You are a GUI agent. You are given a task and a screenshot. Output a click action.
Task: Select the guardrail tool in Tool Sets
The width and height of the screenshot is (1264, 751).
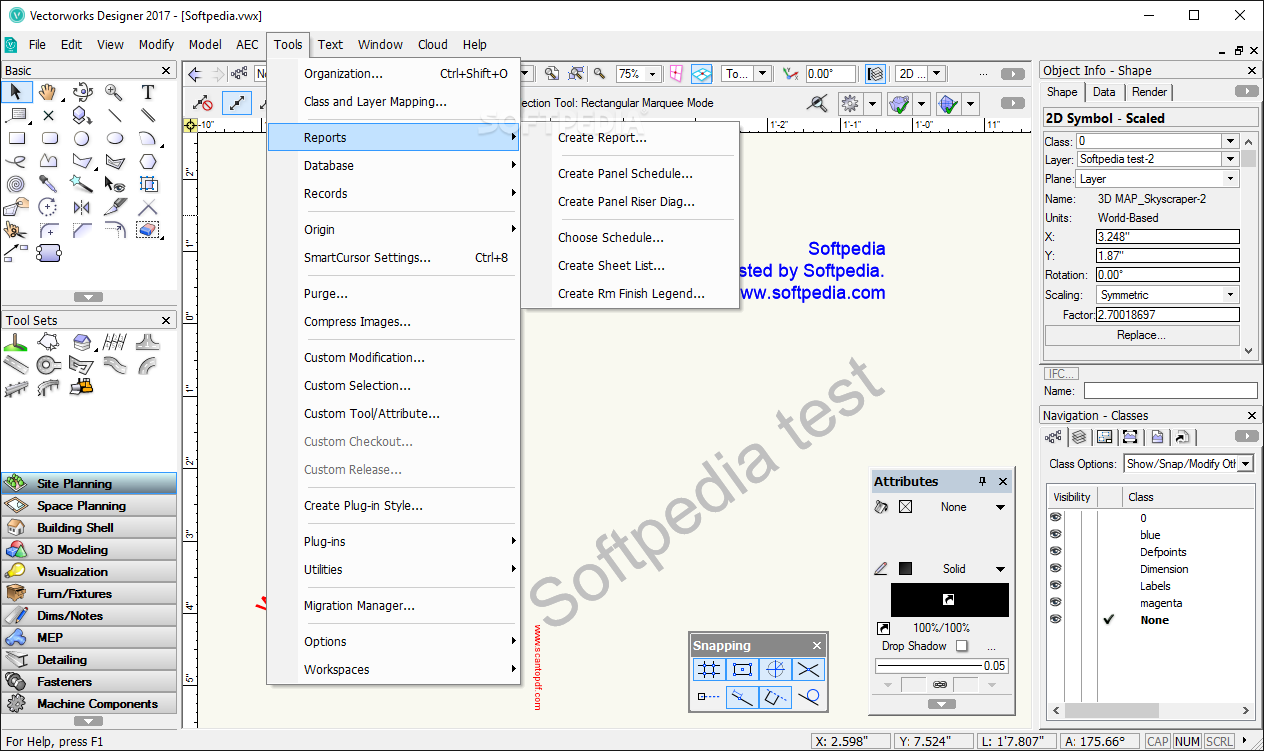tap(16, 388)
